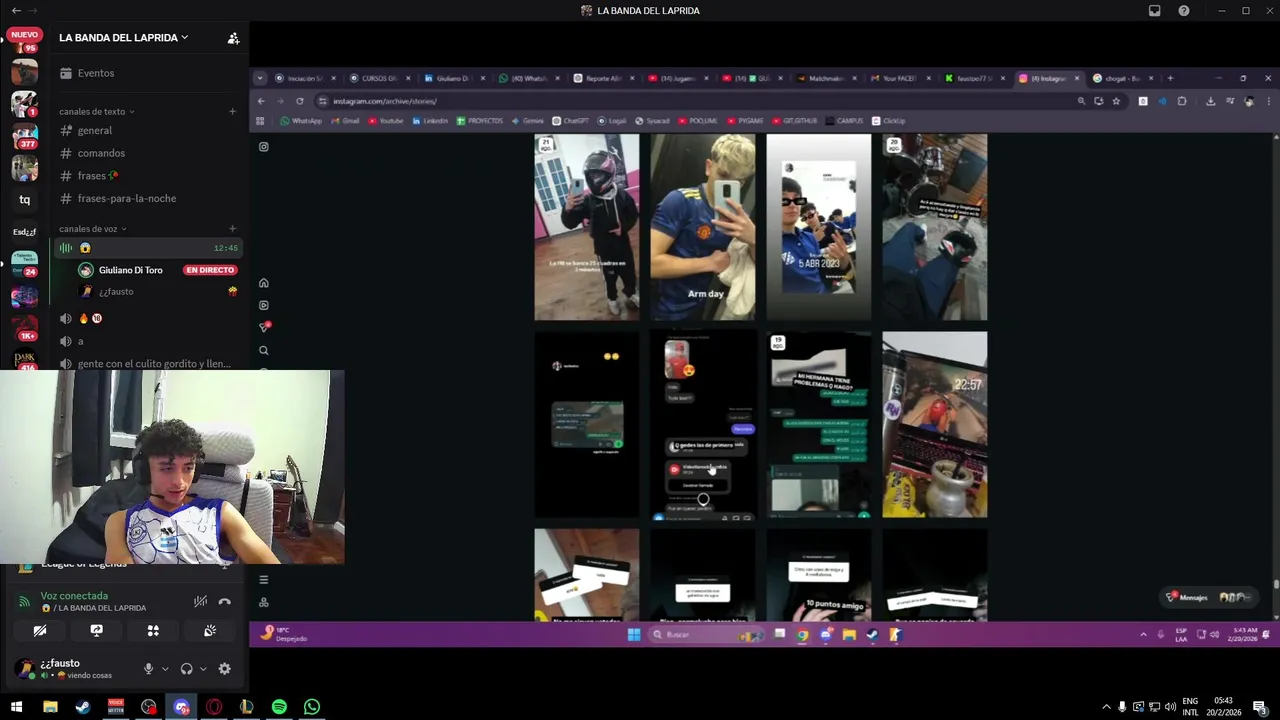The image size is (1280, 720).
Task: Create a voice channel with the plus icon
Action: point(232,228)
